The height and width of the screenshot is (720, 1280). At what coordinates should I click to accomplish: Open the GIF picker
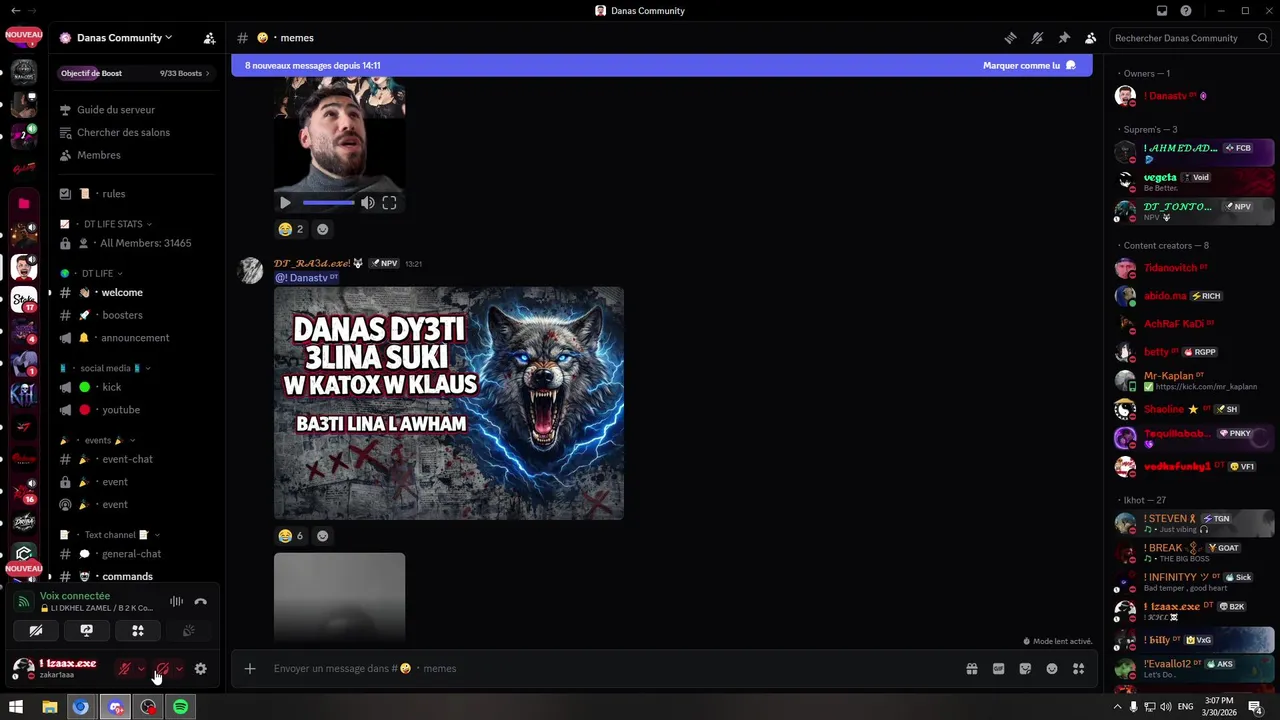(x=998, y=669)
